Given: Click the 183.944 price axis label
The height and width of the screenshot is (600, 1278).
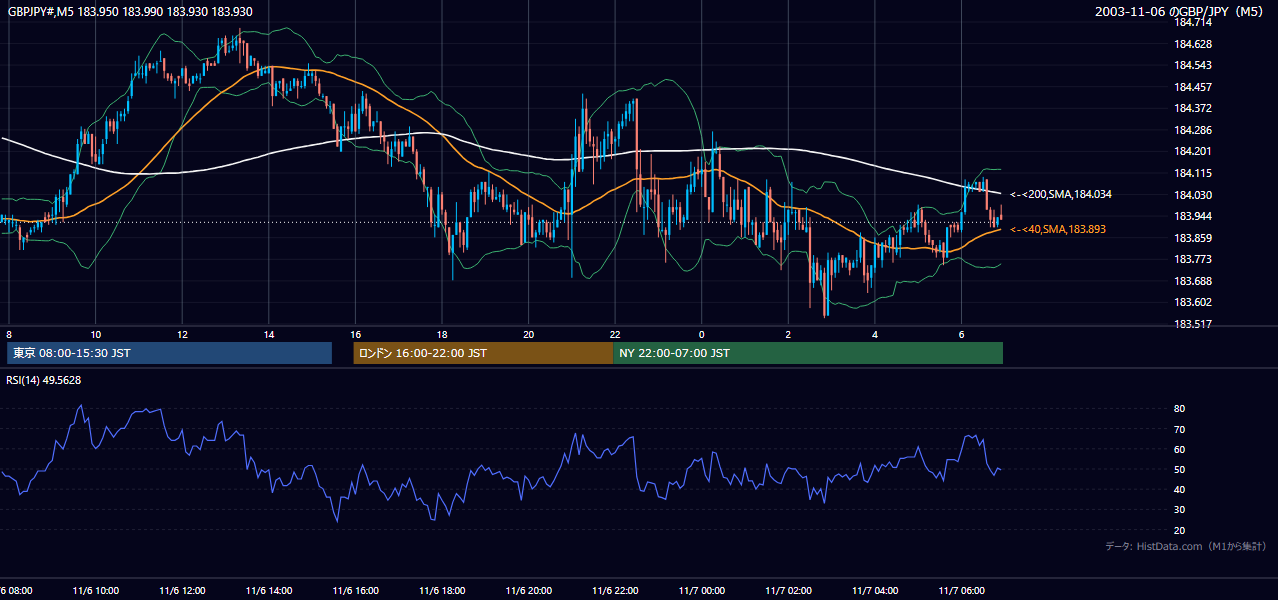Looking at the screenshot, I should pyautogui.click(x=1193, y=216).
